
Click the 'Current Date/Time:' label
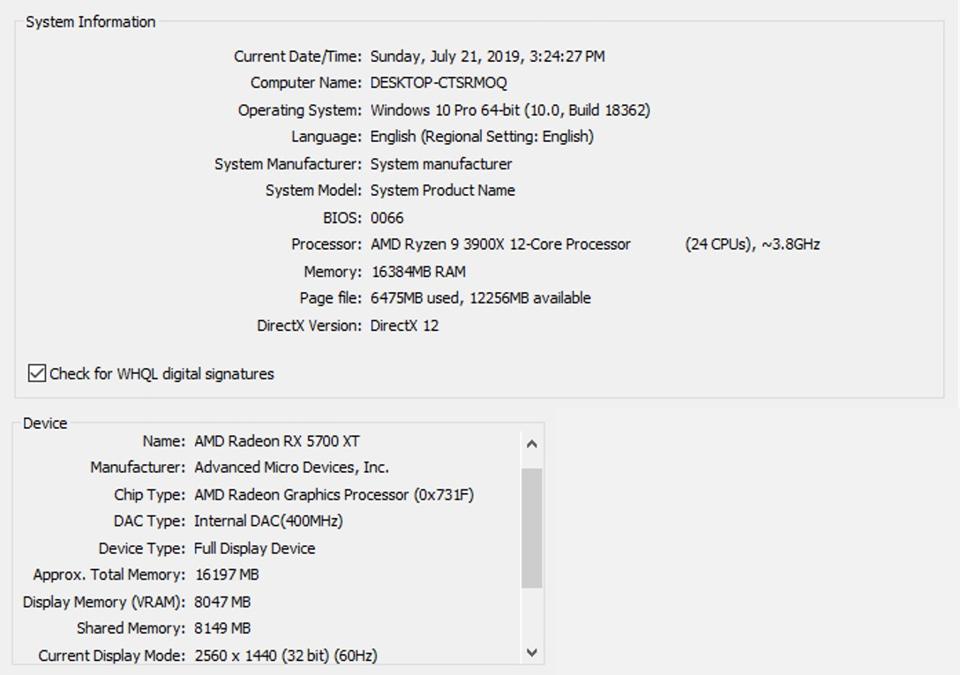pos(298,56)
